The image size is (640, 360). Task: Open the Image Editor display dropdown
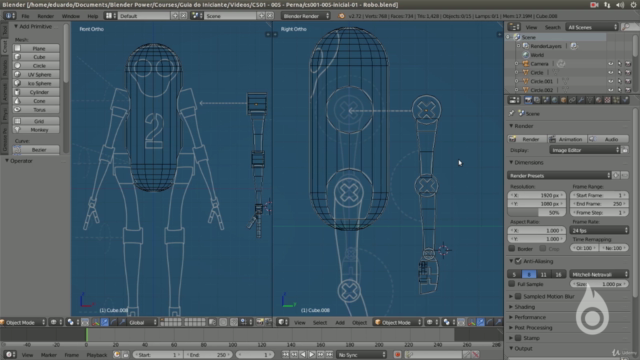(584, 150)
